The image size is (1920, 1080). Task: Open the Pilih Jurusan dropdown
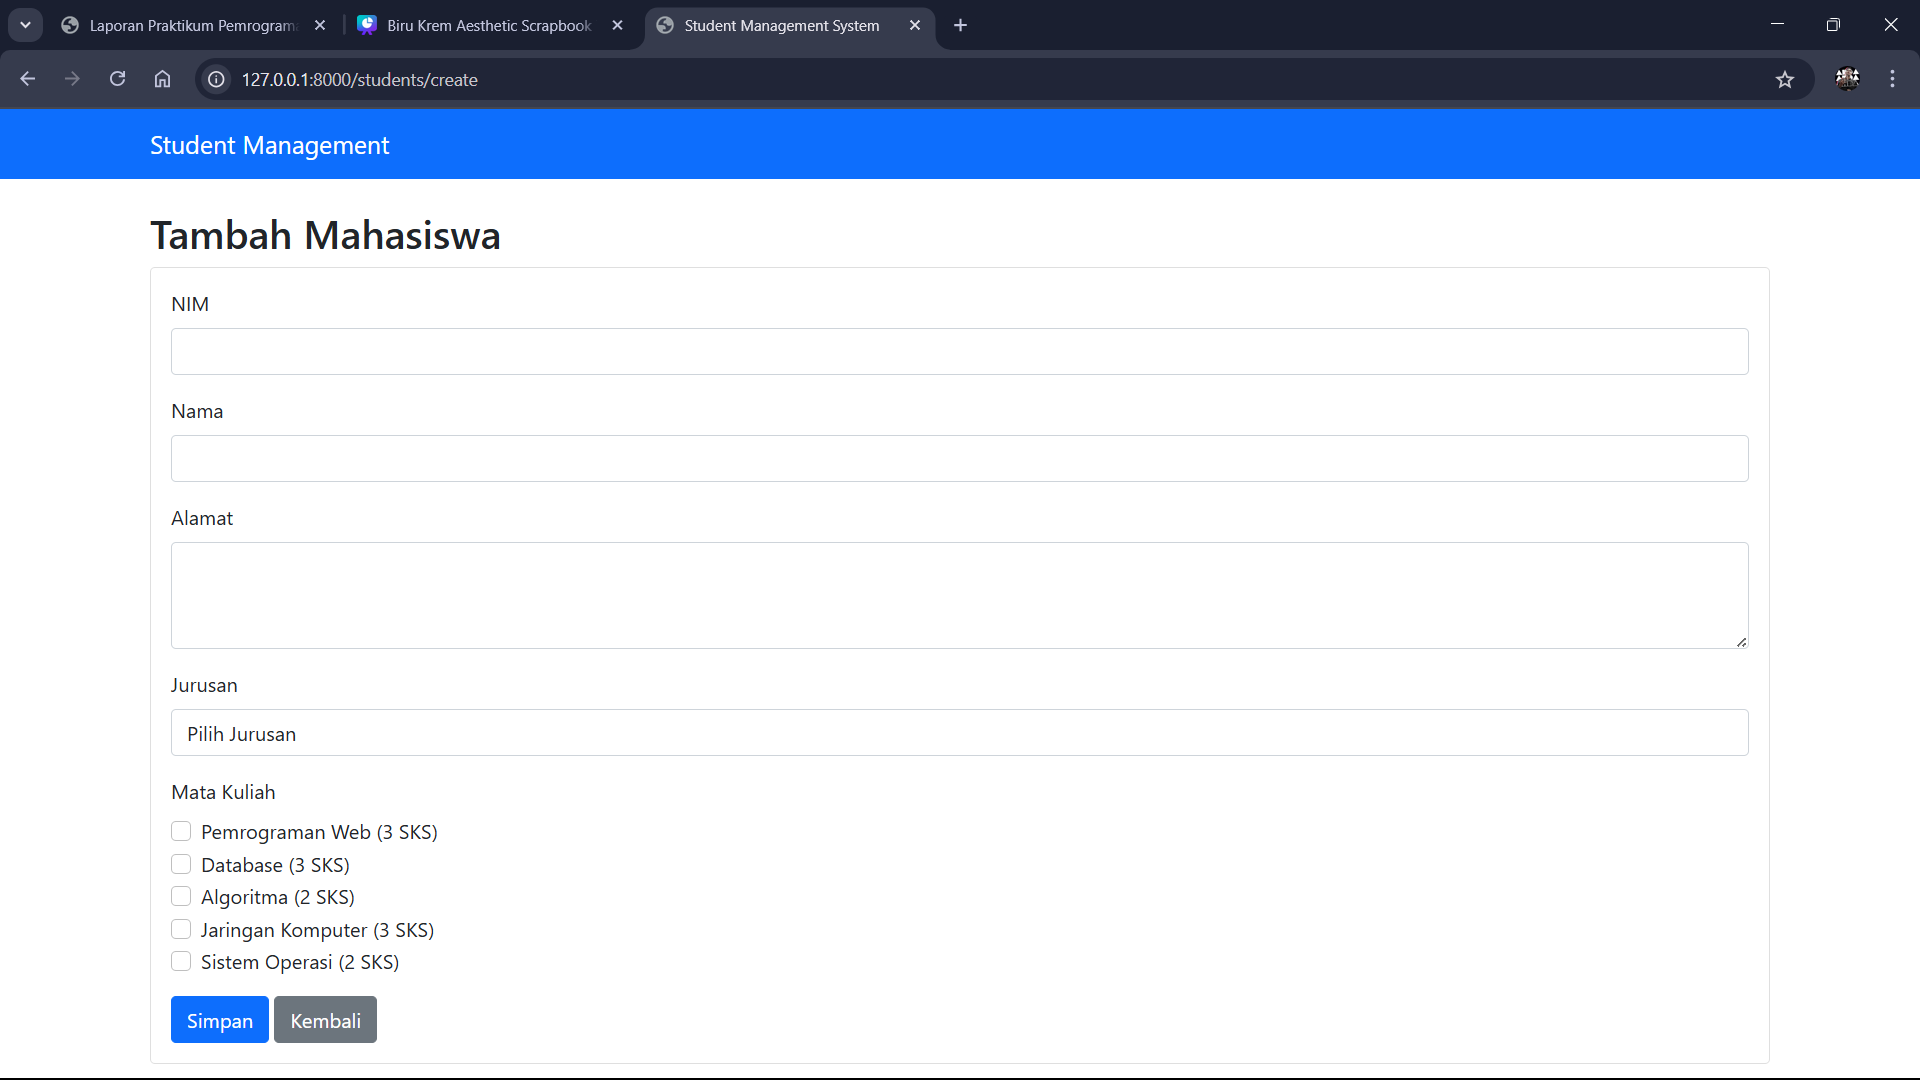coord(959,733)
